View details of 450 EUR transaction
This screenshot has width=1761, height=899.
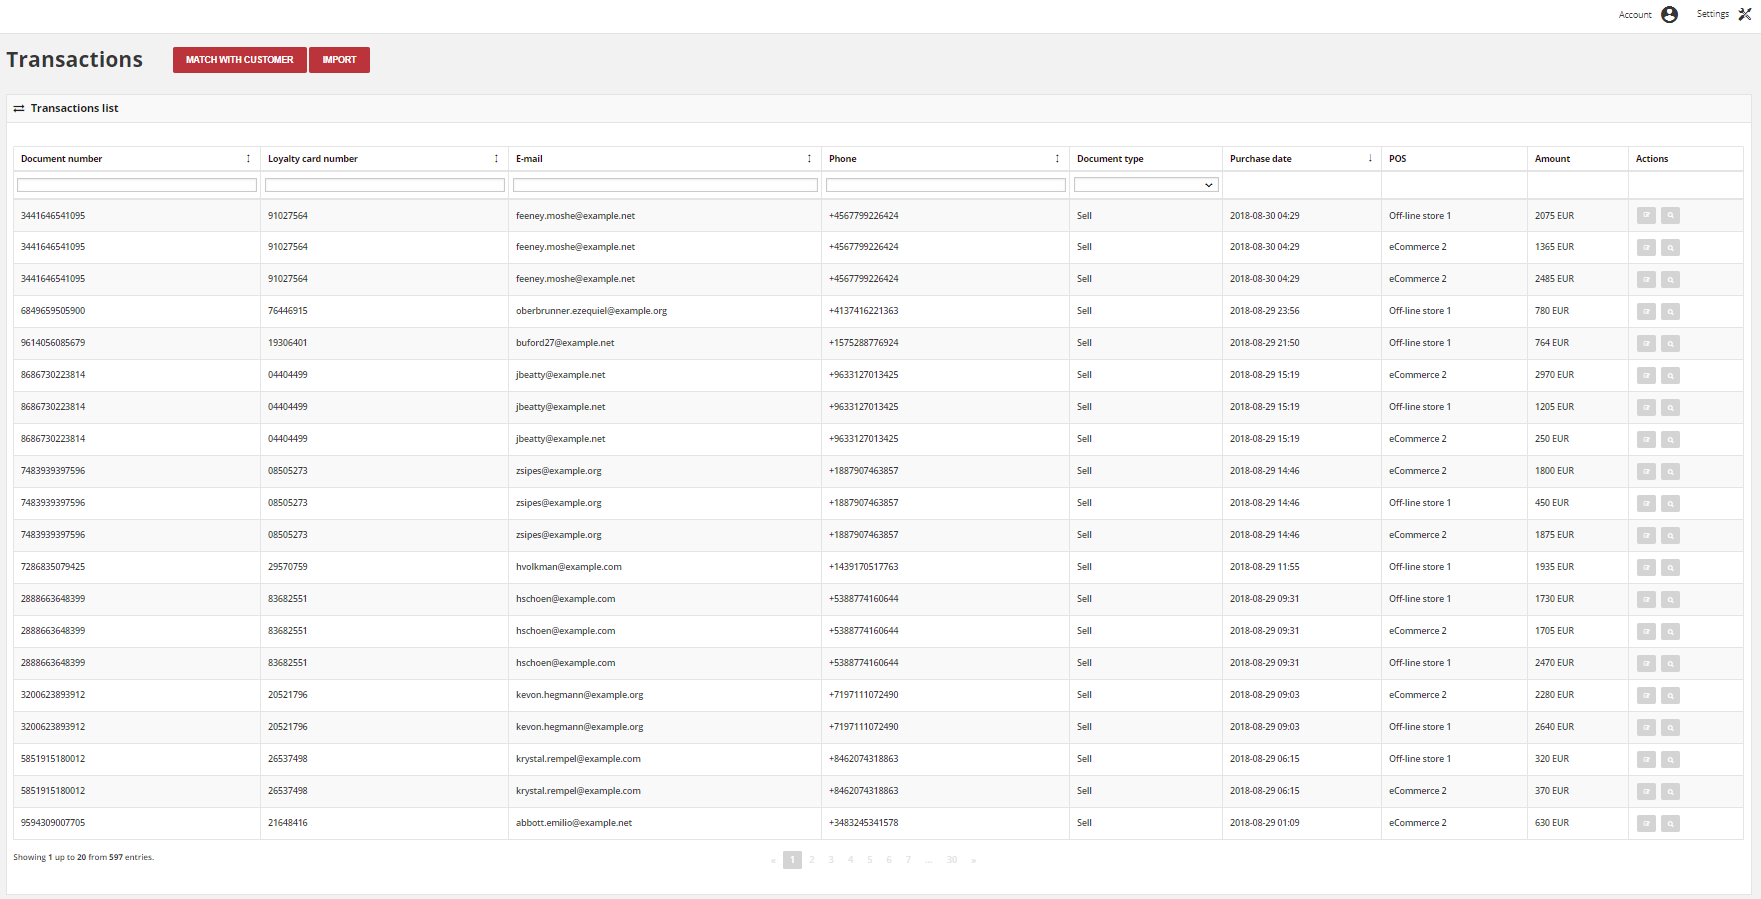click(x=1670, y=504)
